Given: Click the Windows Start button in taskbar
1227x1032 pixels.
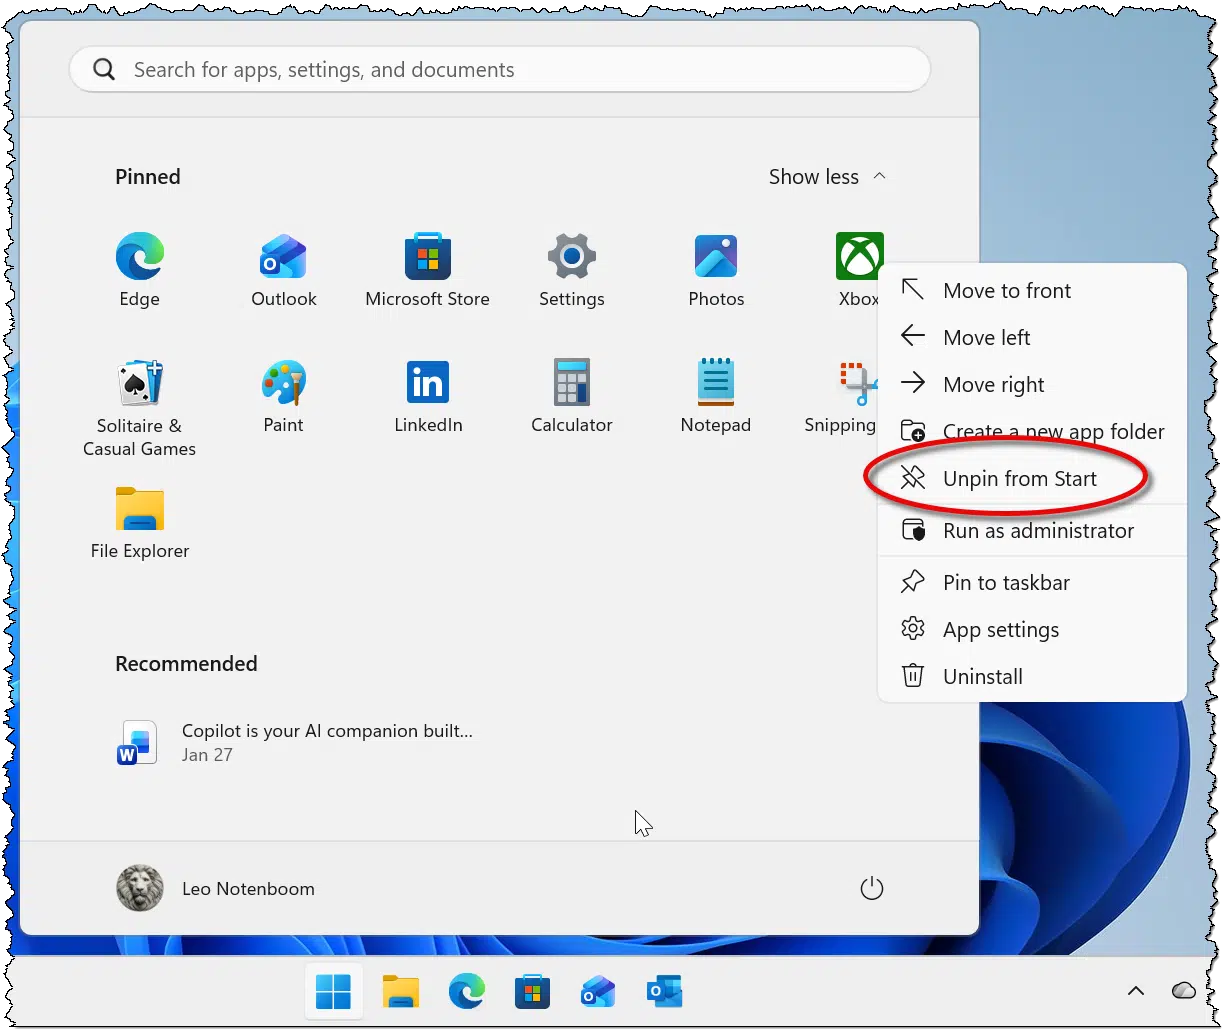Looking at the screenshot, I should tap(333, 991).
